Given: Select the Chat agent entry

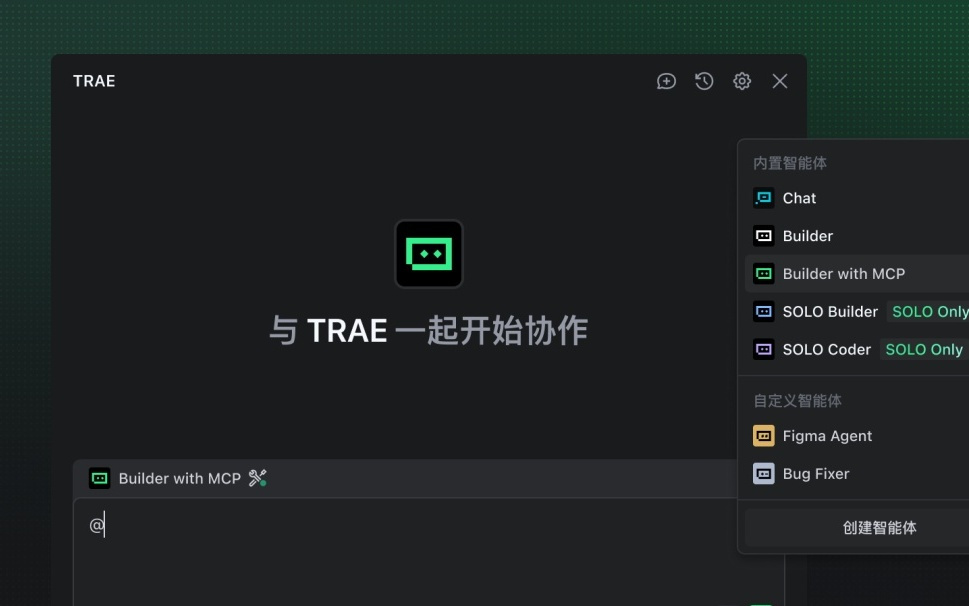Looking at the screenshot, I should click(x=797, y=198).
